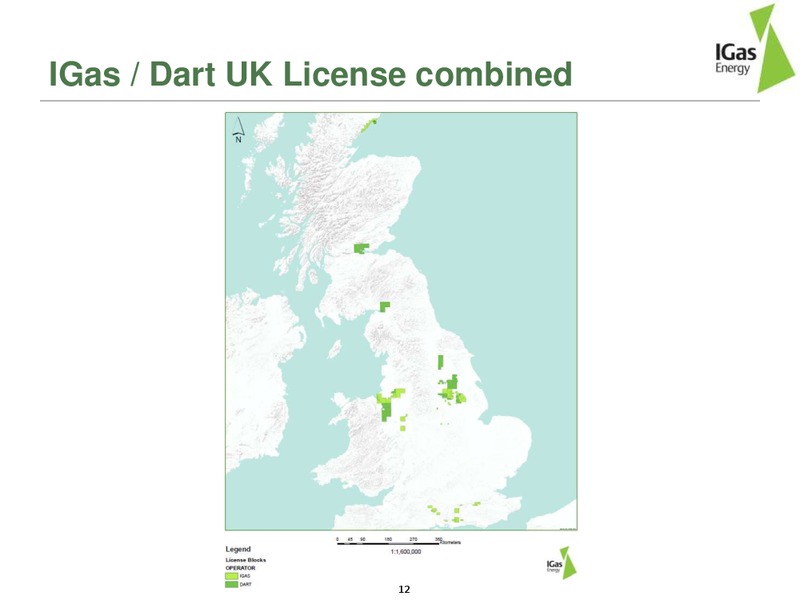Click the IGas Energy logo at top right

[x=754, y=48]
